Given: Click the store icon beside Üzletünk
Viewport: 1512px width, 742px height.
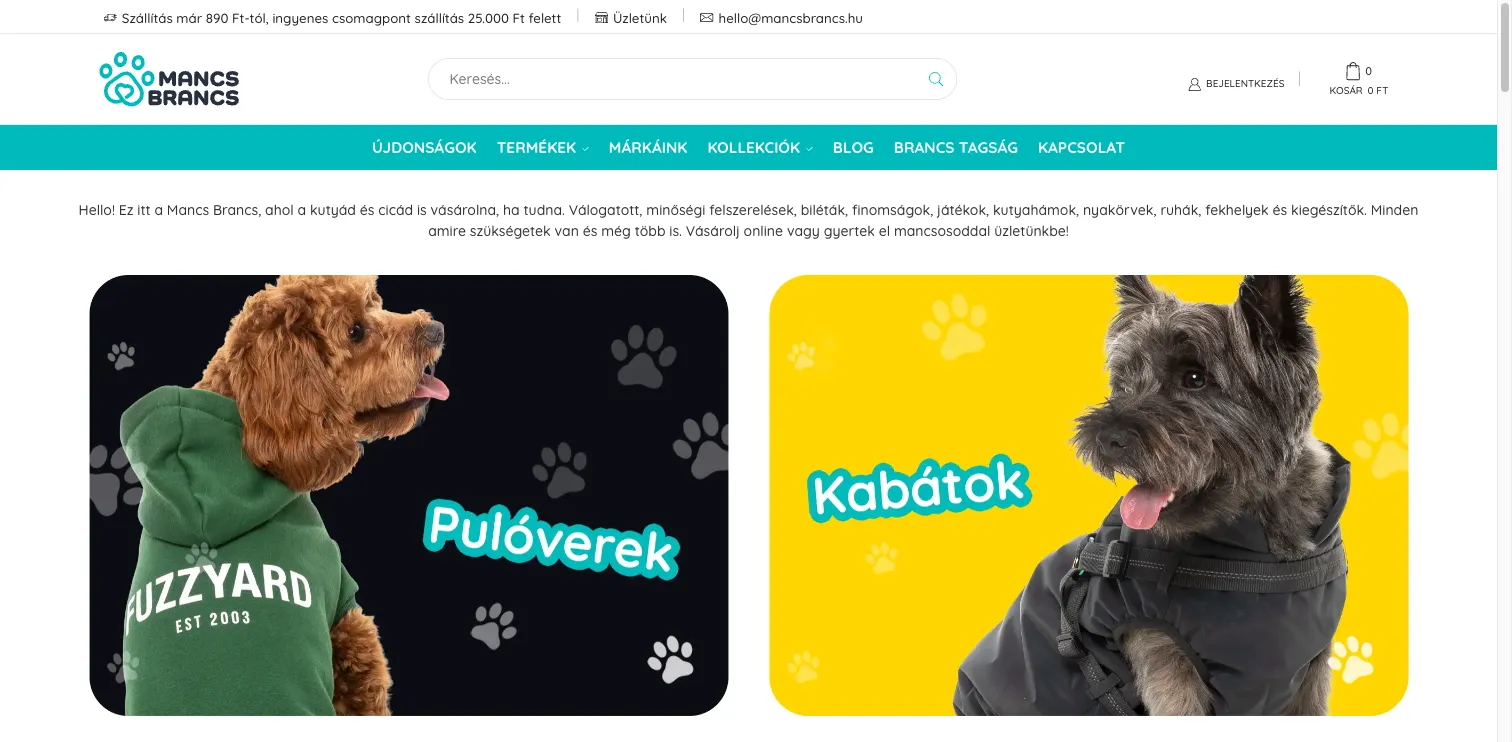Looking at the screenshot, I should [x=601, y=18].
